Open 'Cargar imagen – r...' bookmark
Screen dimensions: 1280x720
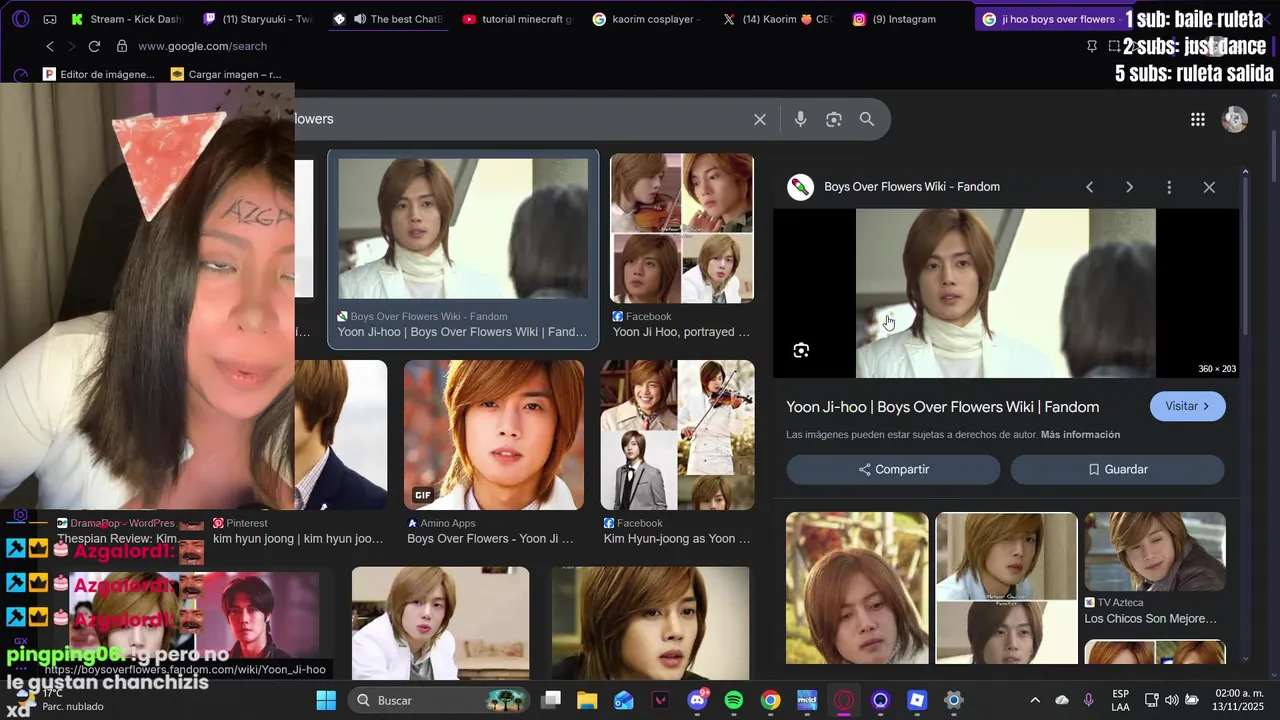(226, 74)
